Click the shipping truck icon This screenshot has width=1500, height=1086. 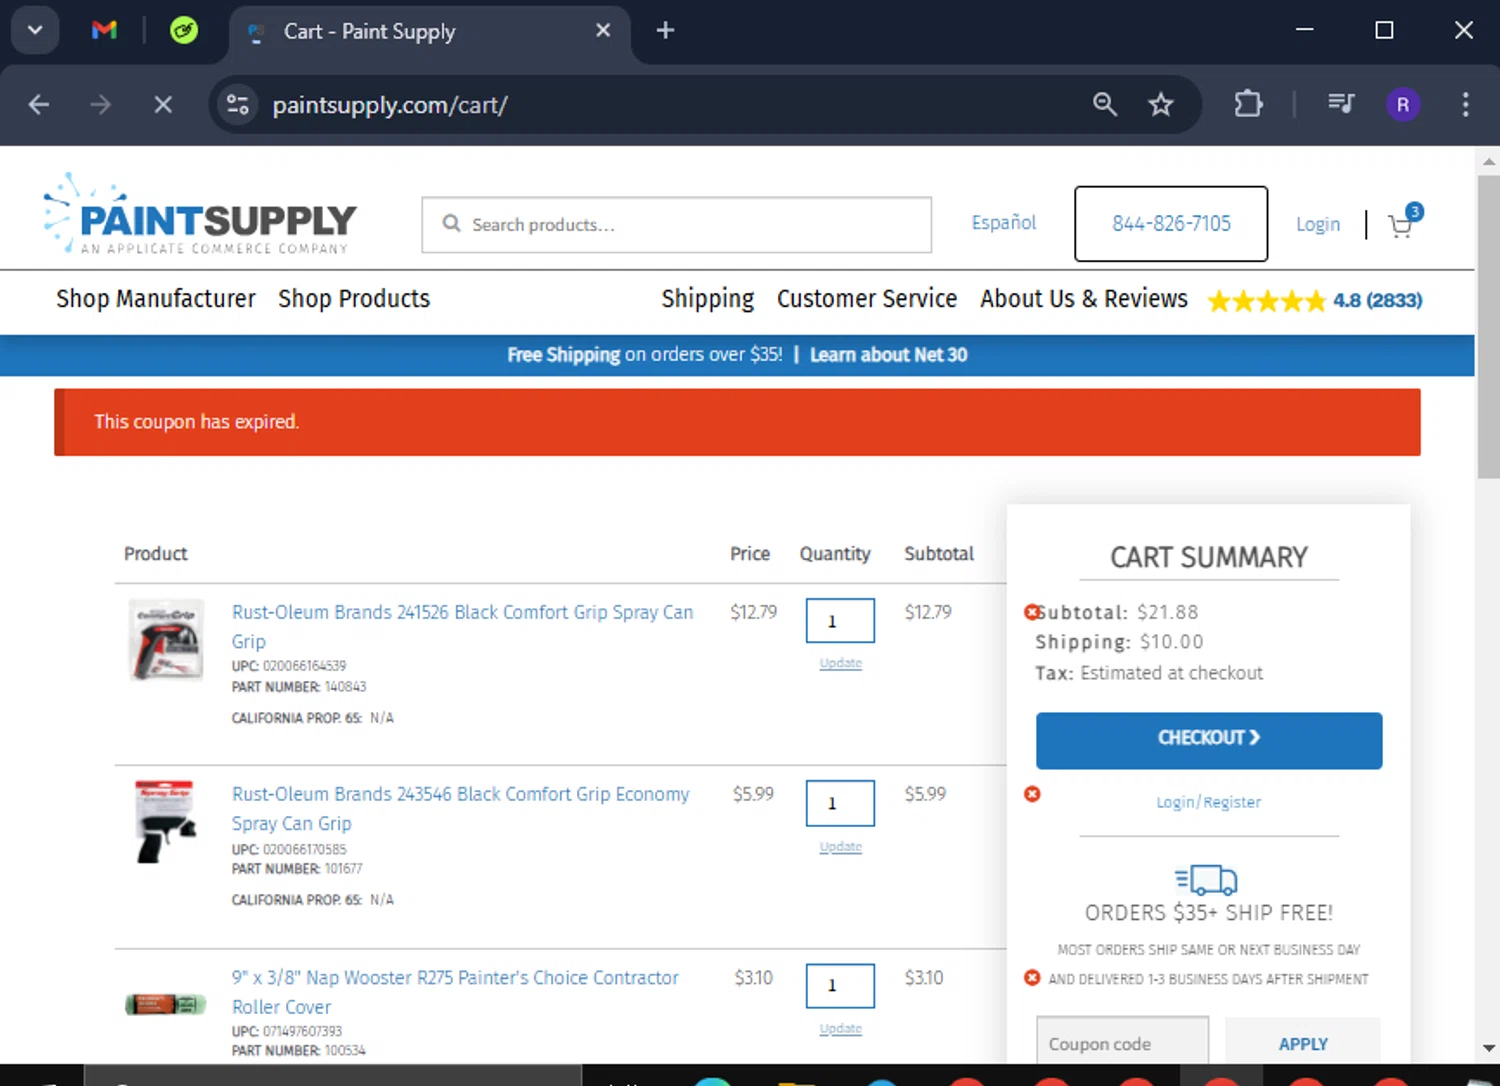[x=1206, y=879]
